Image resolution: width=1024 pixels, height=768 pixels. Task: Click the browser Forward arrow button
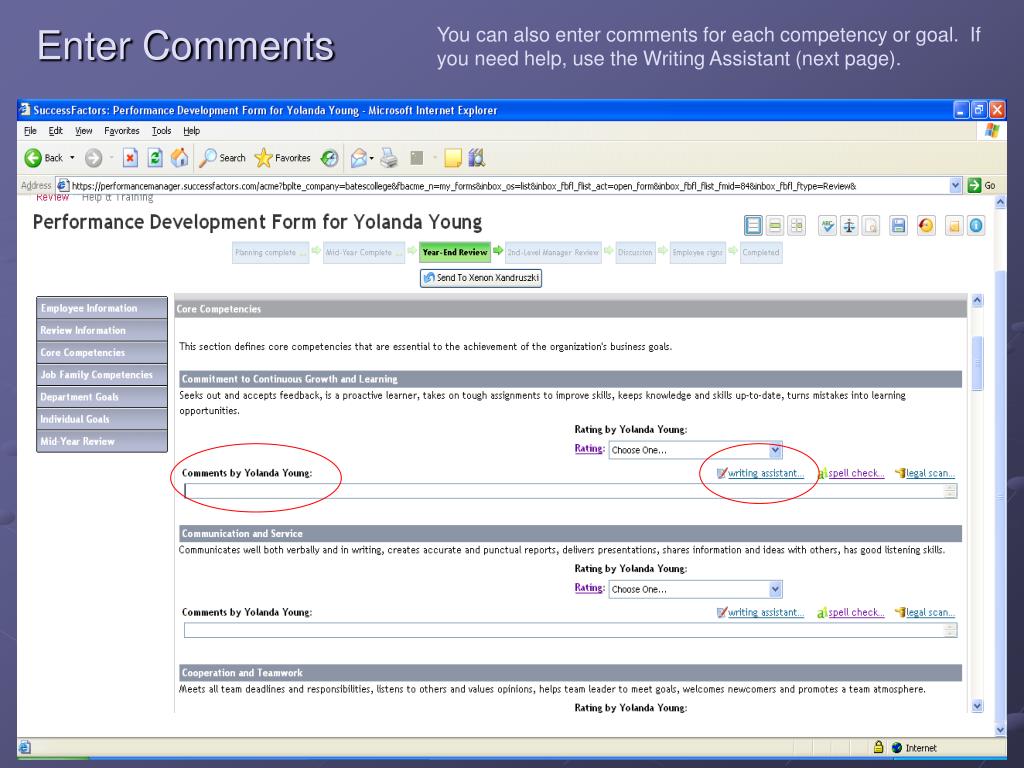94,158
